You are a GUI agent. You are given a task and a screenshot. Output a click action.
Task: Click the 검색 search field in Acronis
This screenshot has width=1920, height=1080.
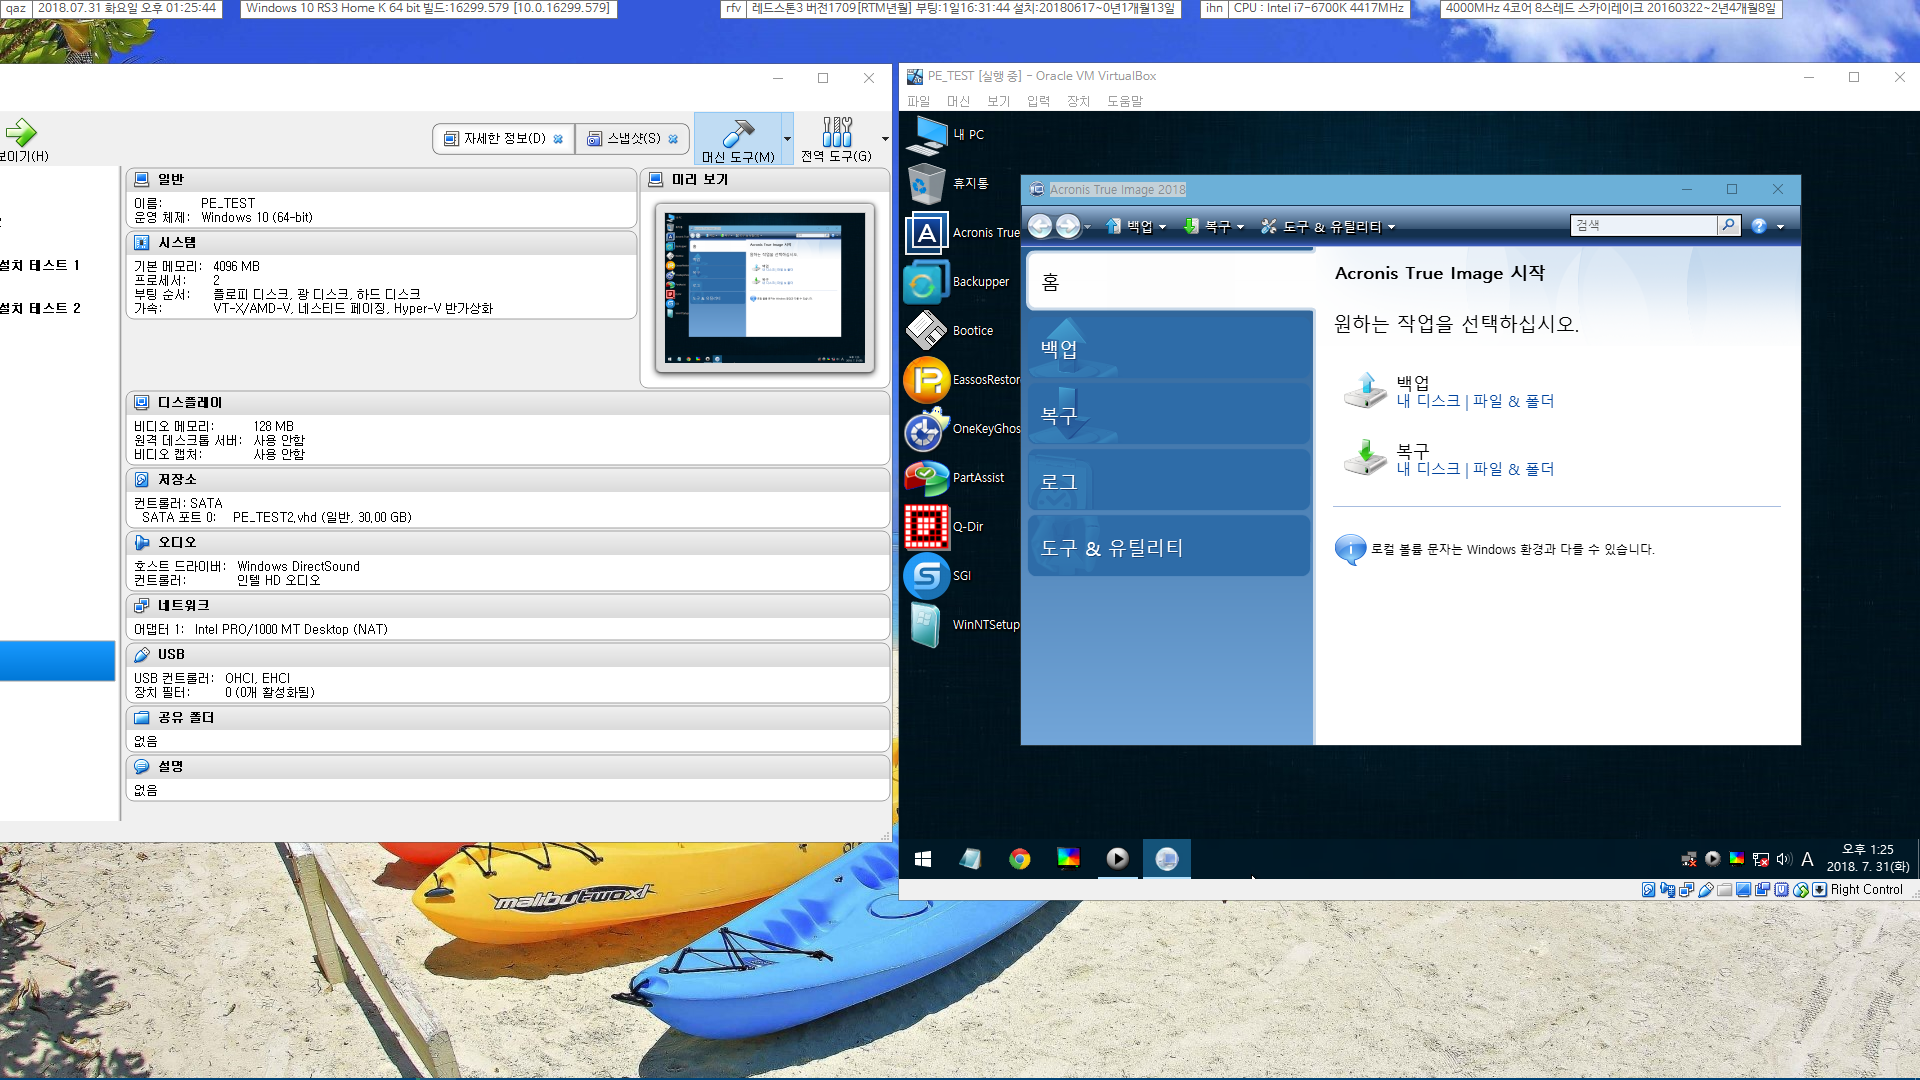(x=1643, y=225)
